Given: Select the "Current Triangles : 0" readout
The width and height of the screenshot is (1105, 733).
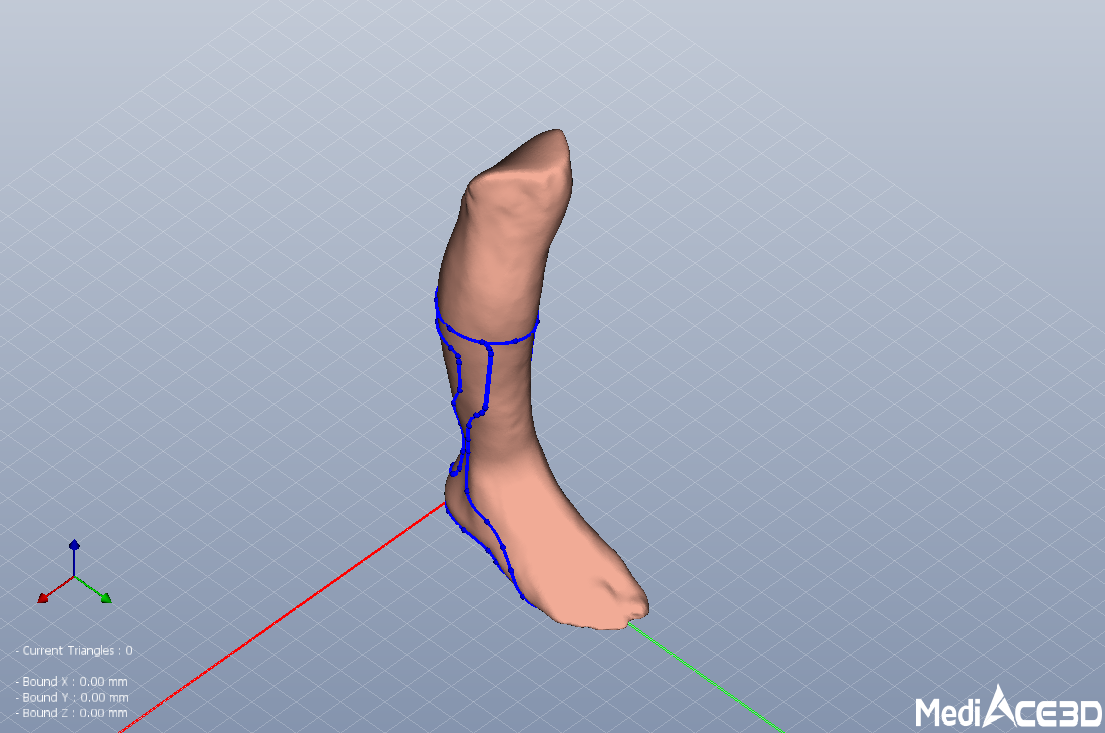Looking at the screenshot, I should pos(74,651).
